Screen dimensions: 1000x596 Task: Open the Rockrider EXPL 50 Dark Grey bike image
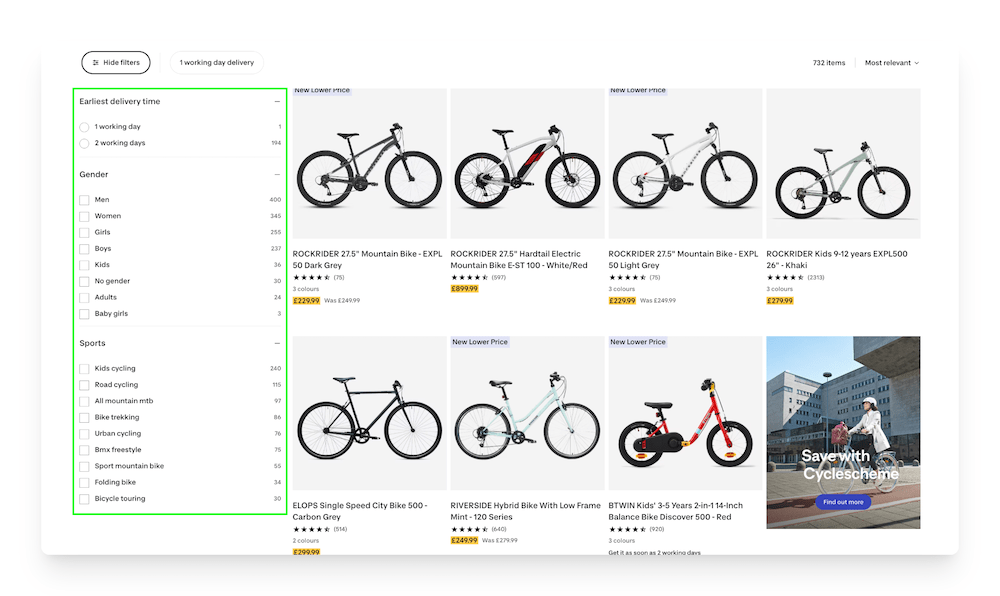tap(369, 163)
